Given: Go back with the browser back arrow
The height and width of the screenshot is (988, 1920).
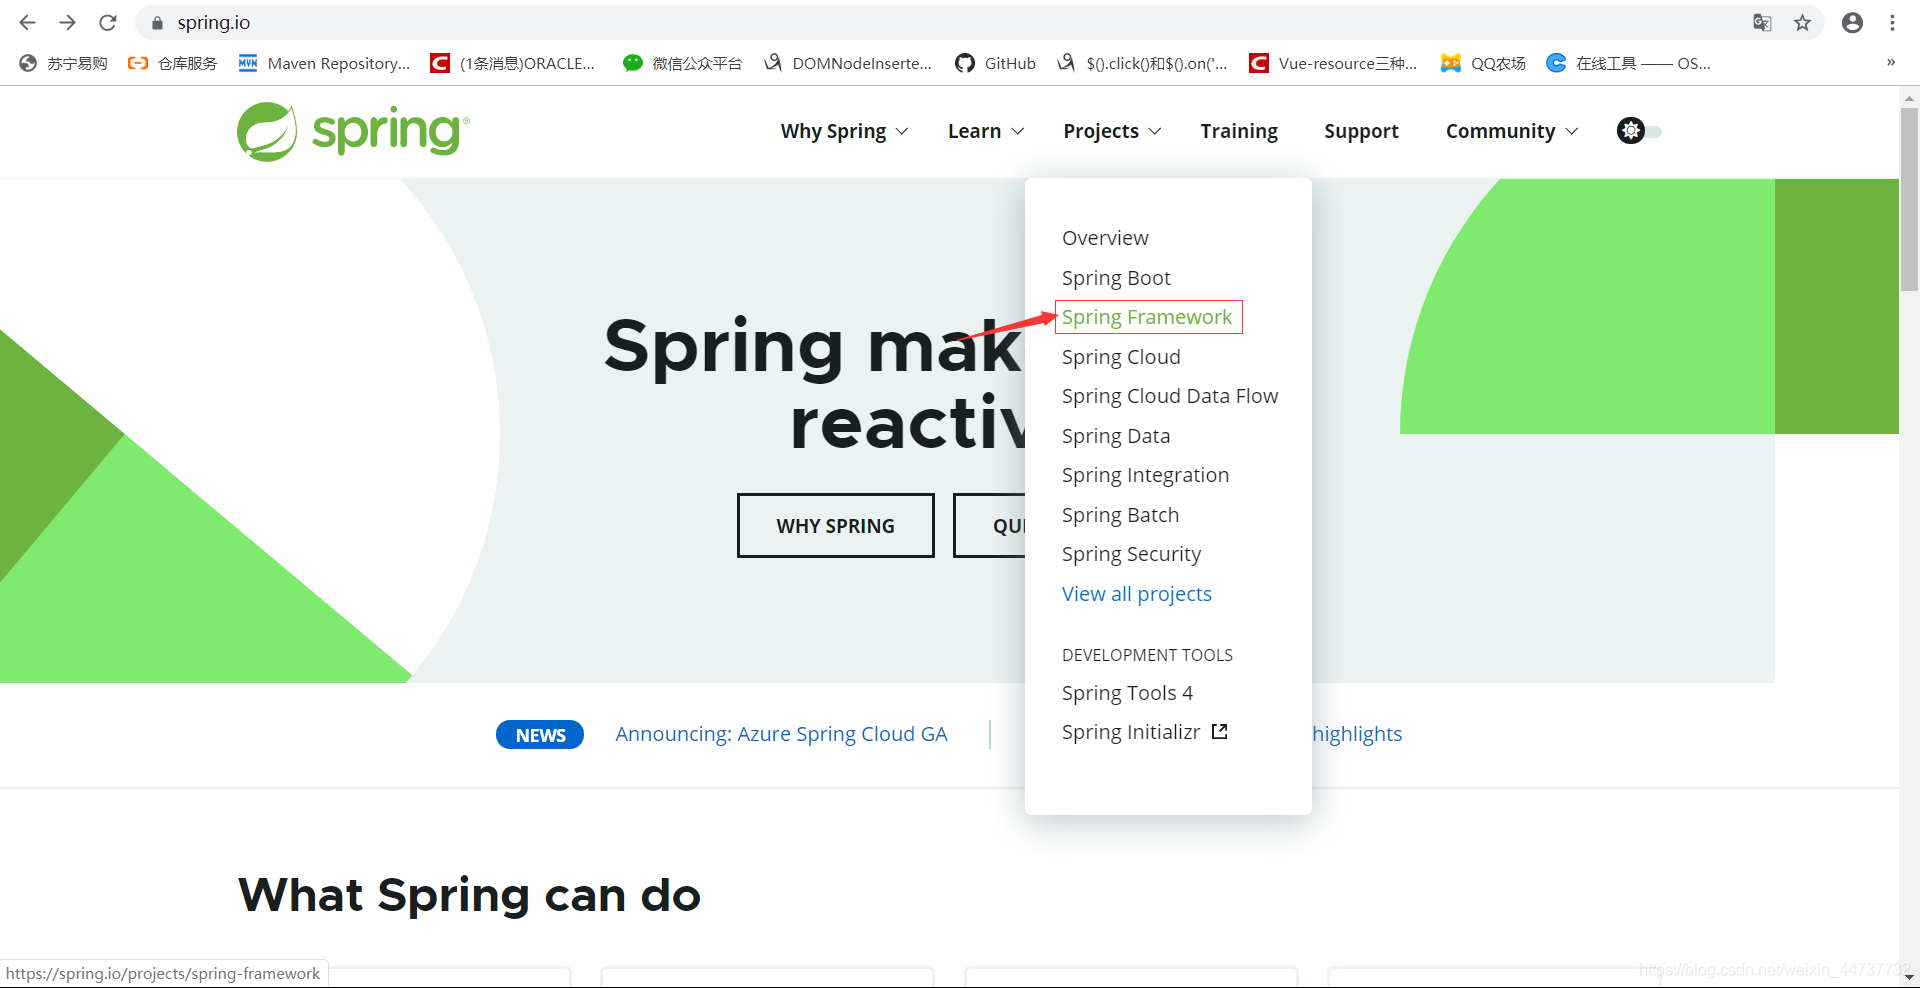Looking at the screenshot, I should tap(28, 22).
